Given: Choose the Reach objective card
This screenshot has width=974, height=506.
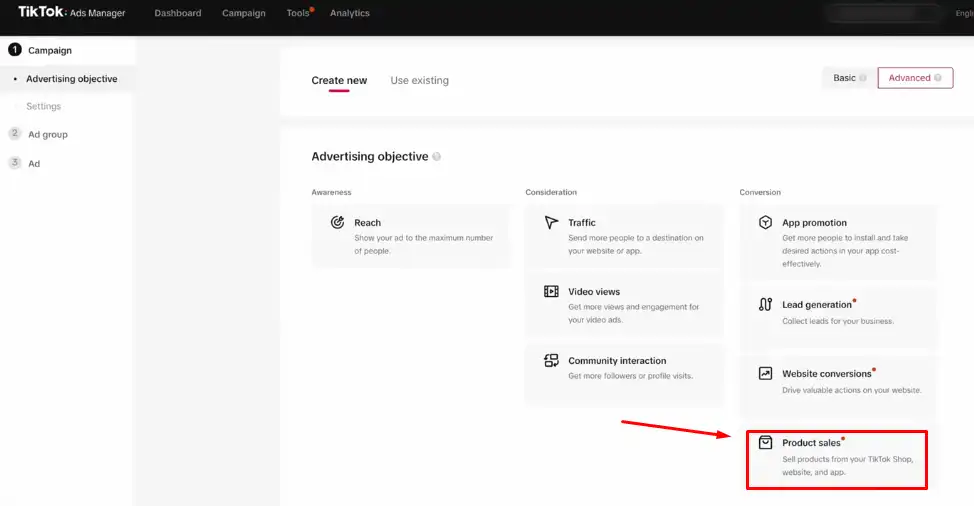Looking at the screenshot, I should [x=412, y=237].
